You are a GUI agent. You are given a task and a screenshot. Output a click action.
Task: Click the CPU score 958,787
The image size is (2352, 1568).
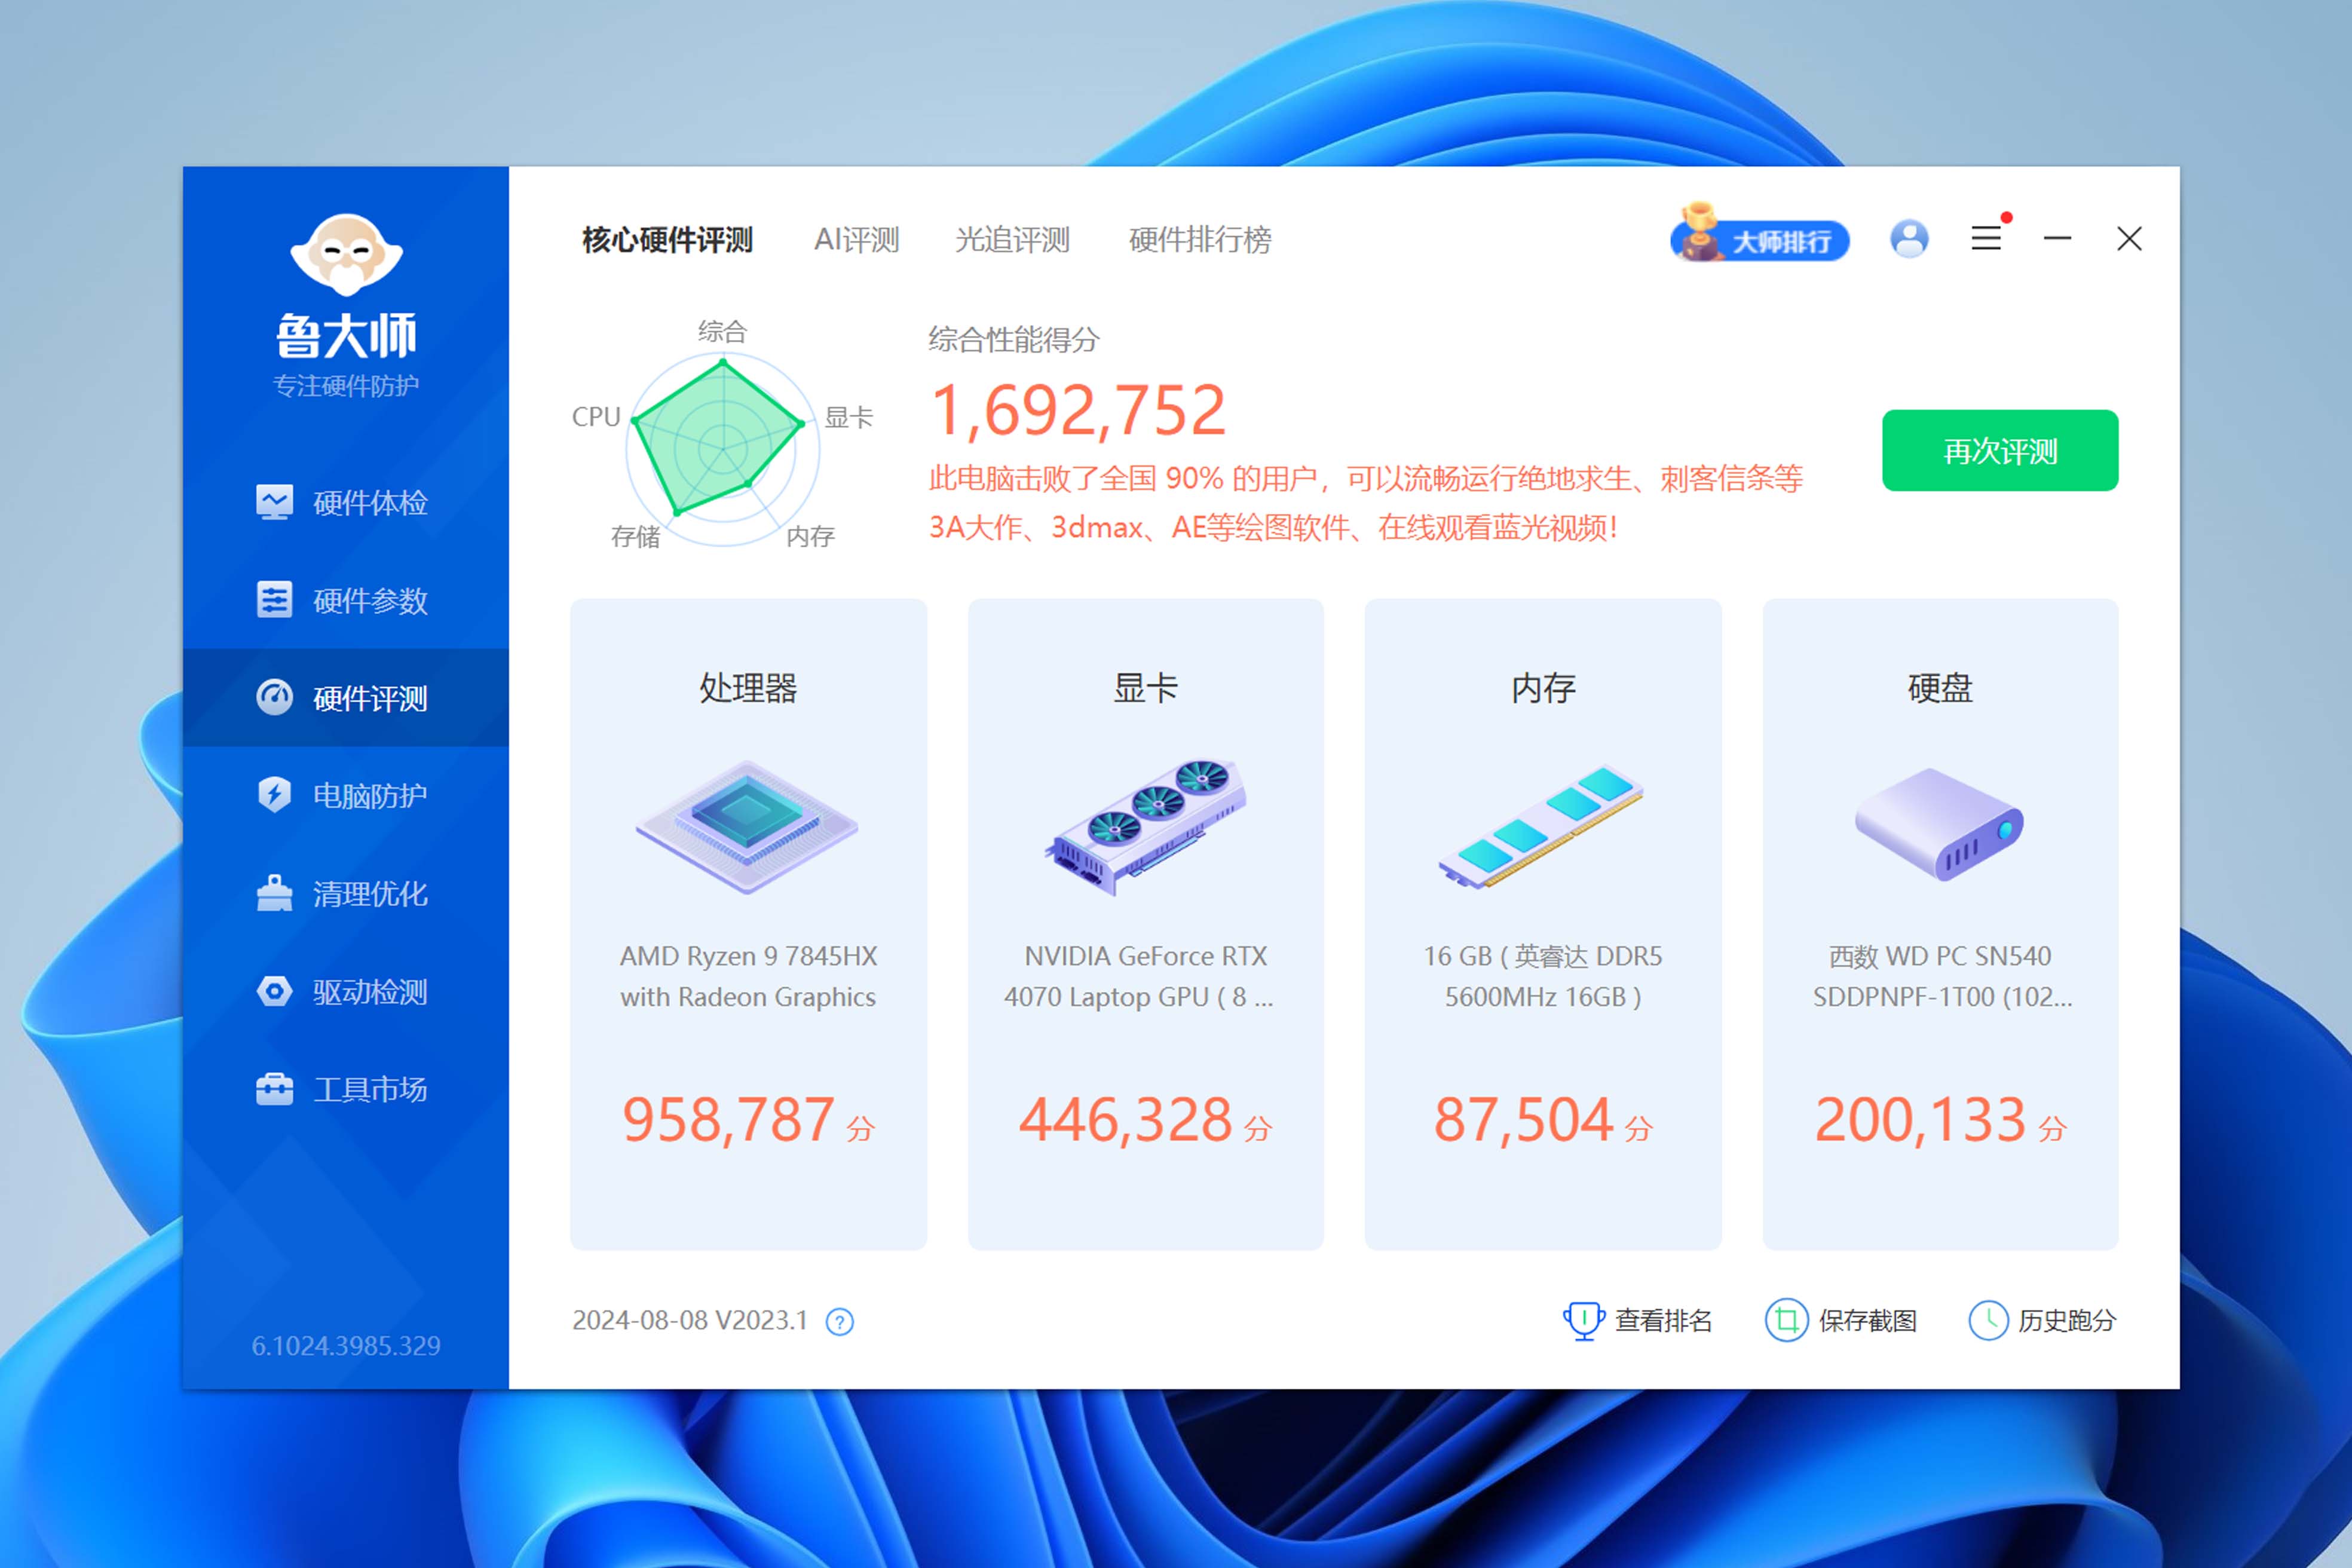pos(728,1119)
